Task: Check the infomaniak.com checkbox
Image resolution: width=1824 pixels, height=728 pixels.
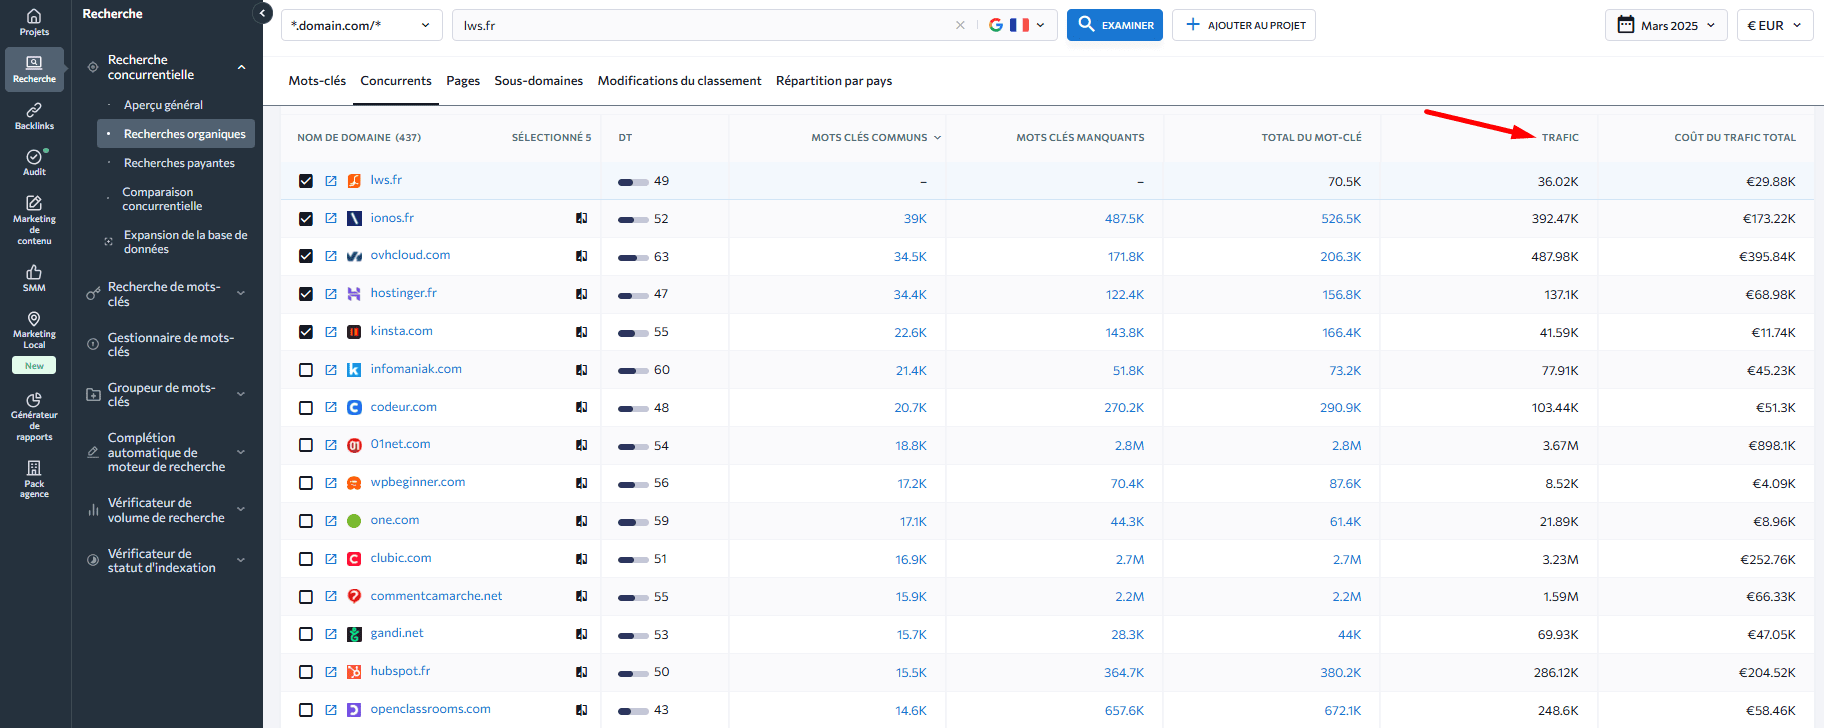Action: click(306, 370)
